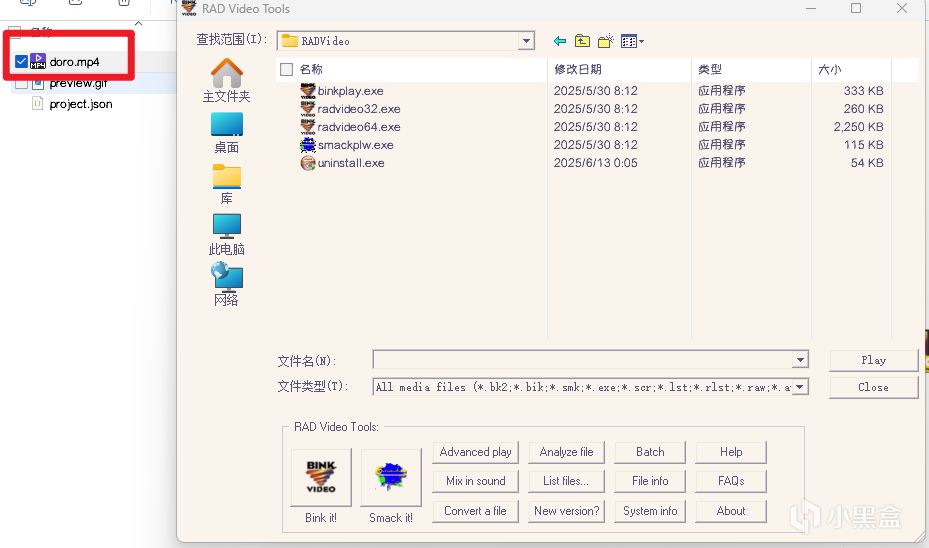
Task: Open 网络 network location
Action: [x=226, y=284]
